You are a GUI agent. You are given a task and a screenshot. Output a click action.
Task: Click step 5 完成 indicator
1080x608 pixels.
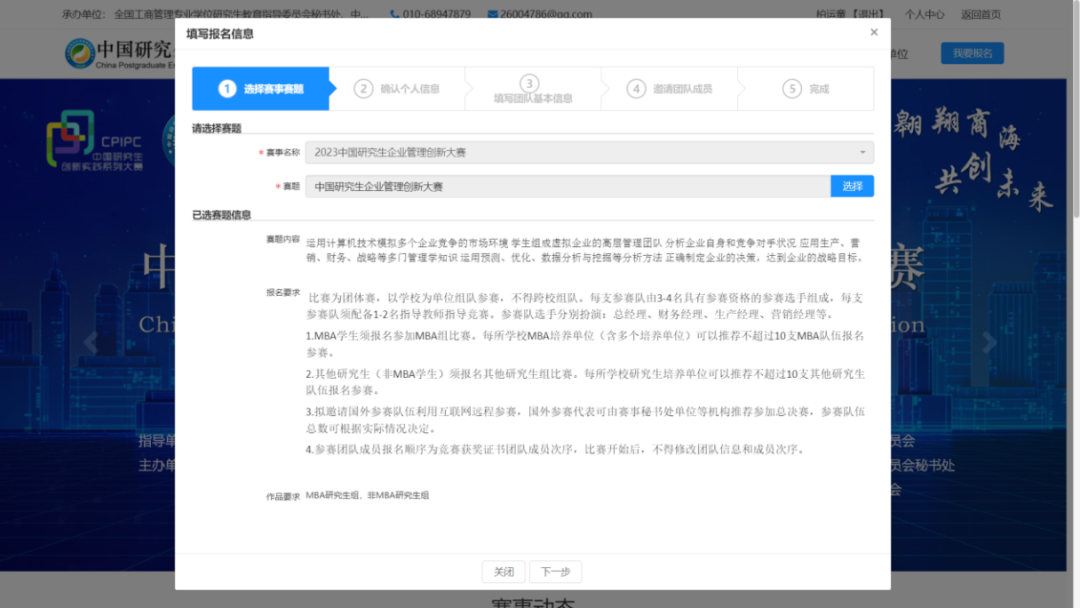(807, 89)
